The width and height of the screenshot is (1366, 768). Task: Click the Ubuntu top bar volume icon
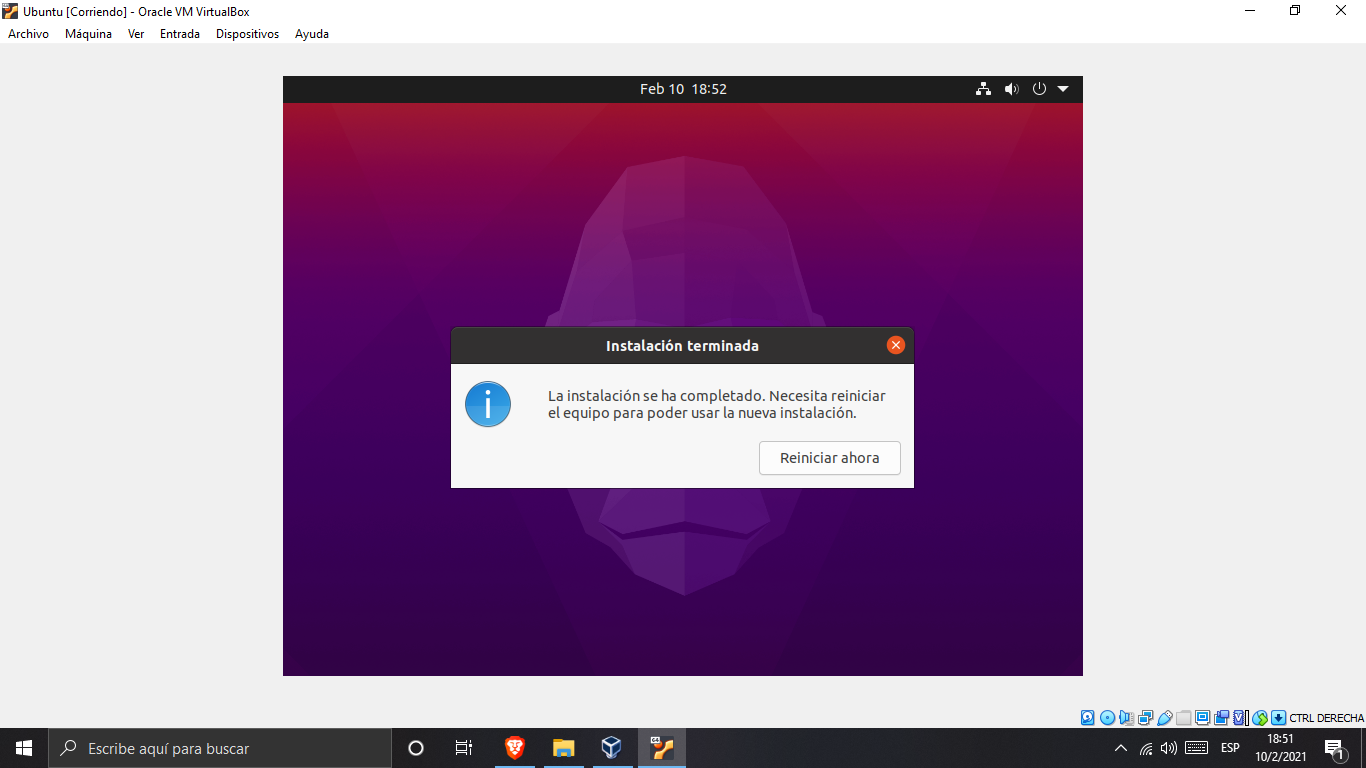(x=1011, y=89)
